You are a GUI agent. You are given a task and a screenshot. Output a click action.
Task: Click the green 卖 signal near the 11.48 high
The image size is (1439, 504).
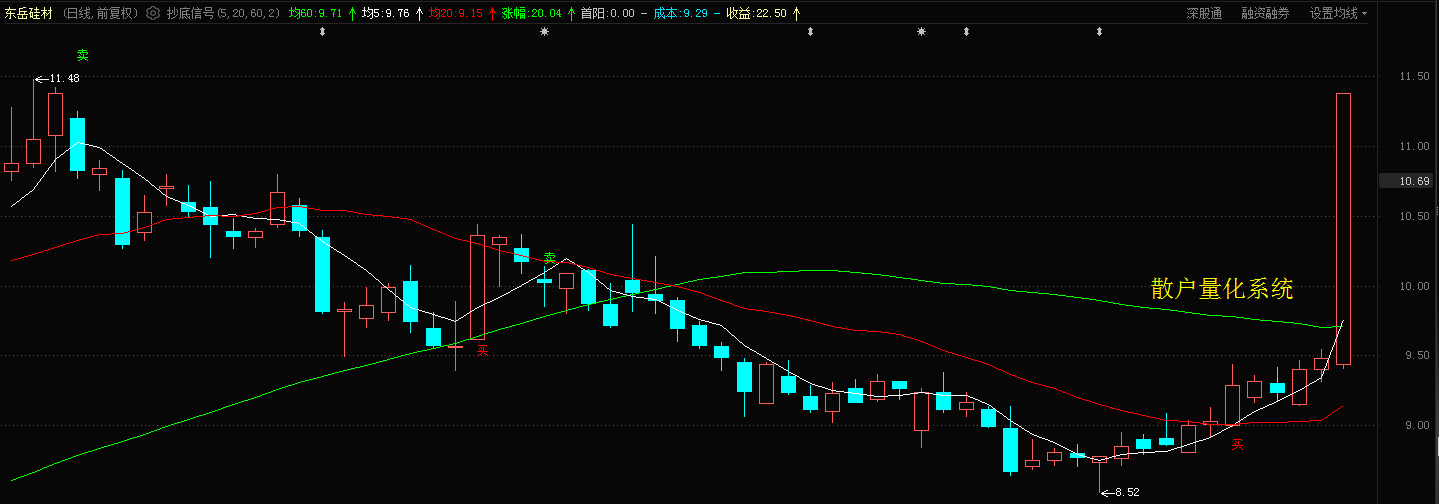[82, 55]
